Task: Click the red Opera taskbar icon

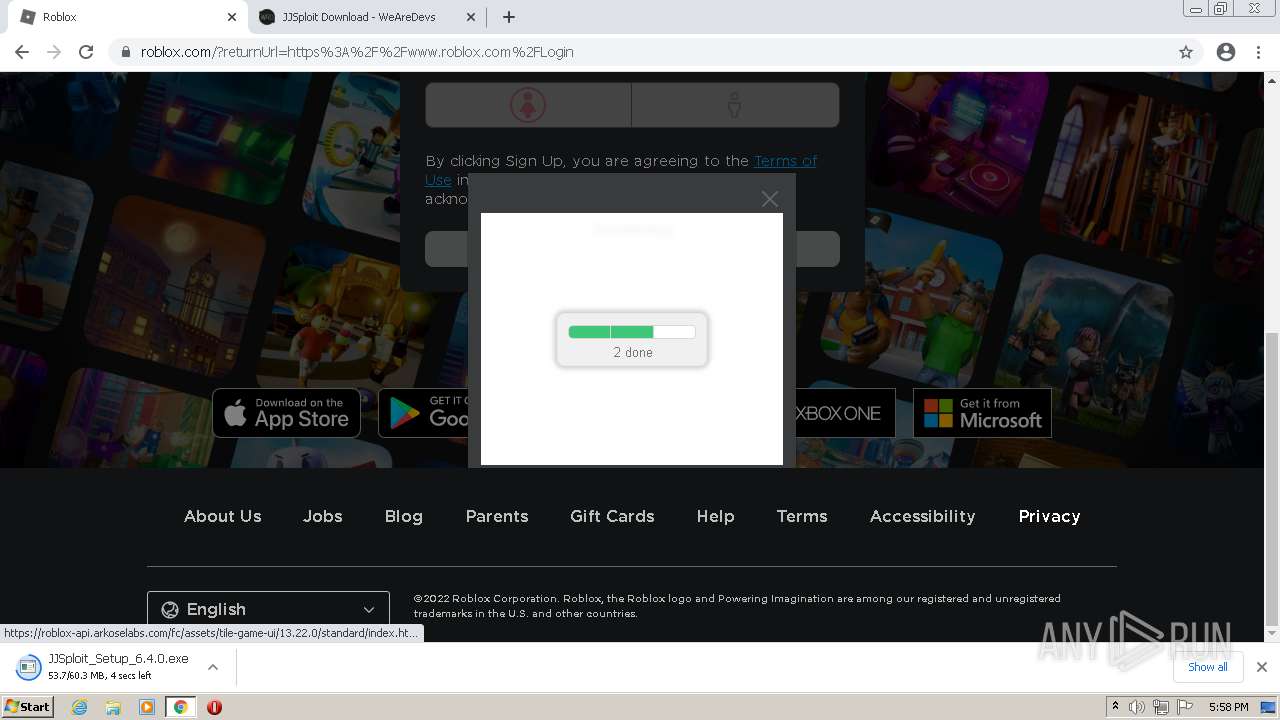Action: [214, 707]
